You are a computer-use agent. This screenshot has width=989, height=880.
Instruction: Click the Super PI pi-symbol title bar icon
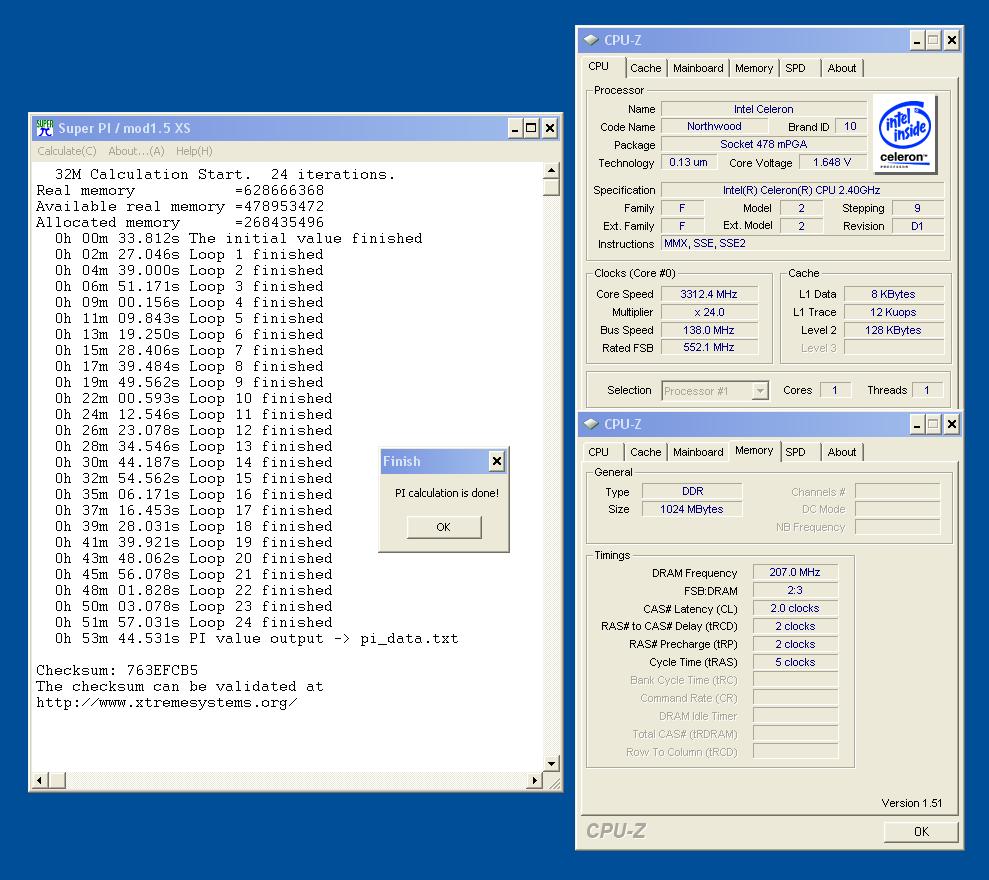point(44,128)
